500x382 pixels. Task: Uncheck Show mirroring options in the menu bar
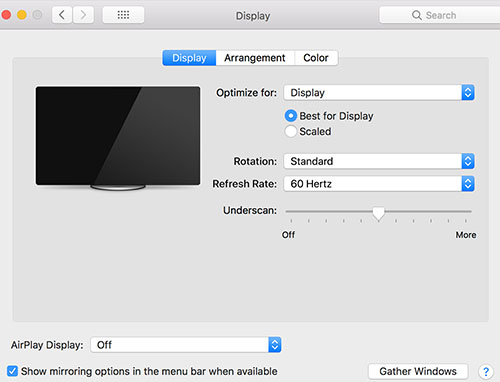pos(12,371)
